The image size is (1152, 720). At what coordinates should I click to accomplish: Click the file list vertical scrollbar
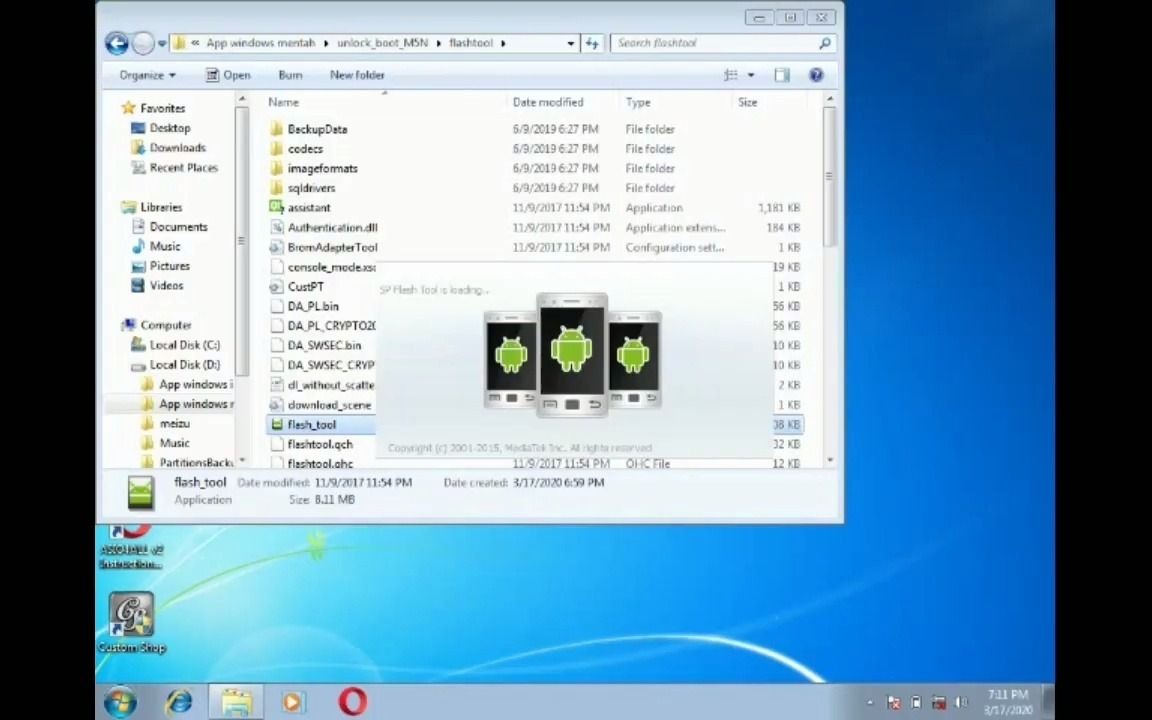[x=829, y=176]
